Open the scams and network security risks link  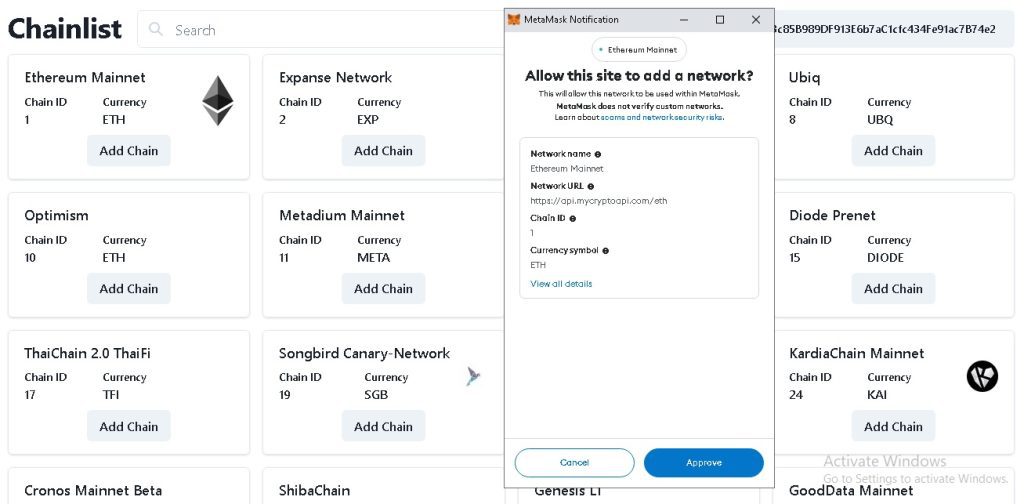click(661, 118)
